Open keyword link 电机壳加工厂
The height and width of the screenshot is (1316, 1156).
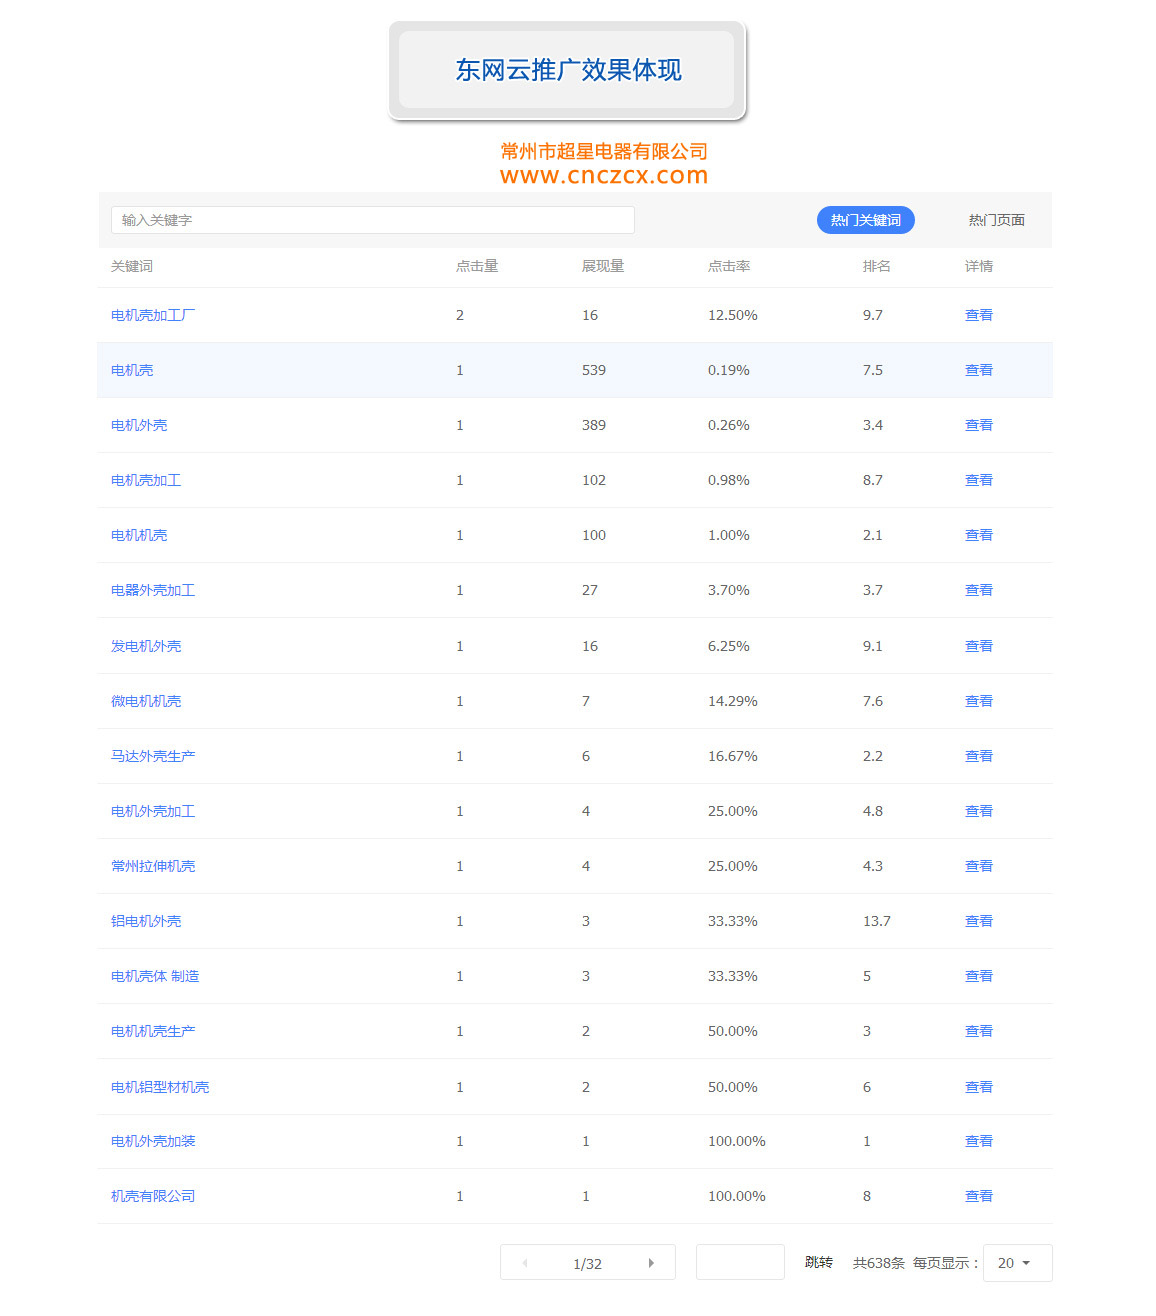pyautogui.click(x=153, y=315)
